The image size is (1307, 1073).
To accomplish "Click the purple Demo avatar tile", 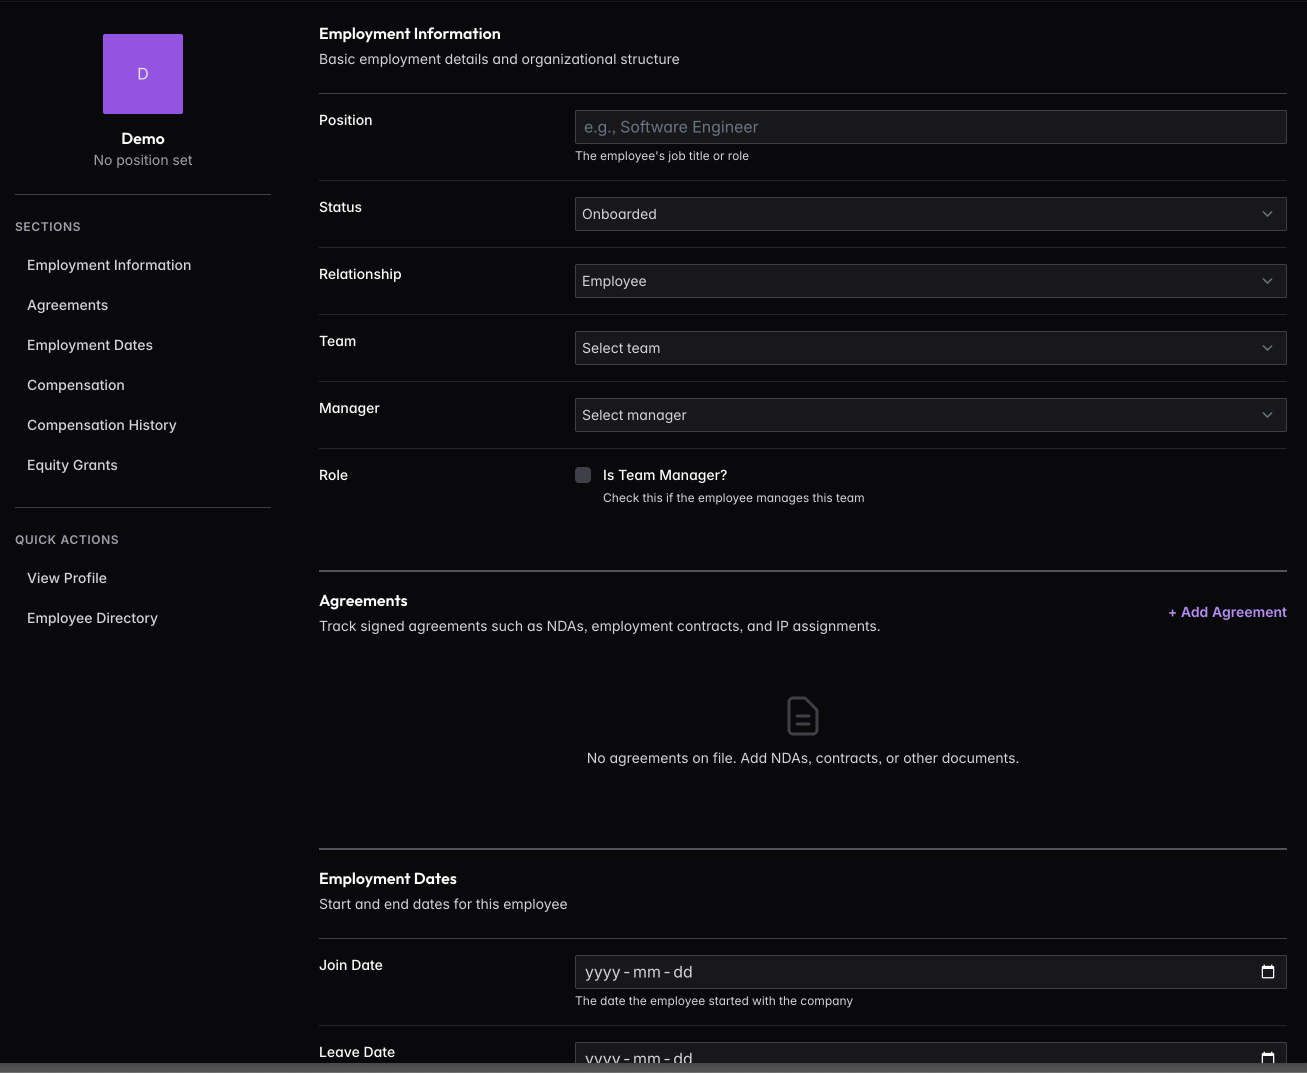I will 143,74.
